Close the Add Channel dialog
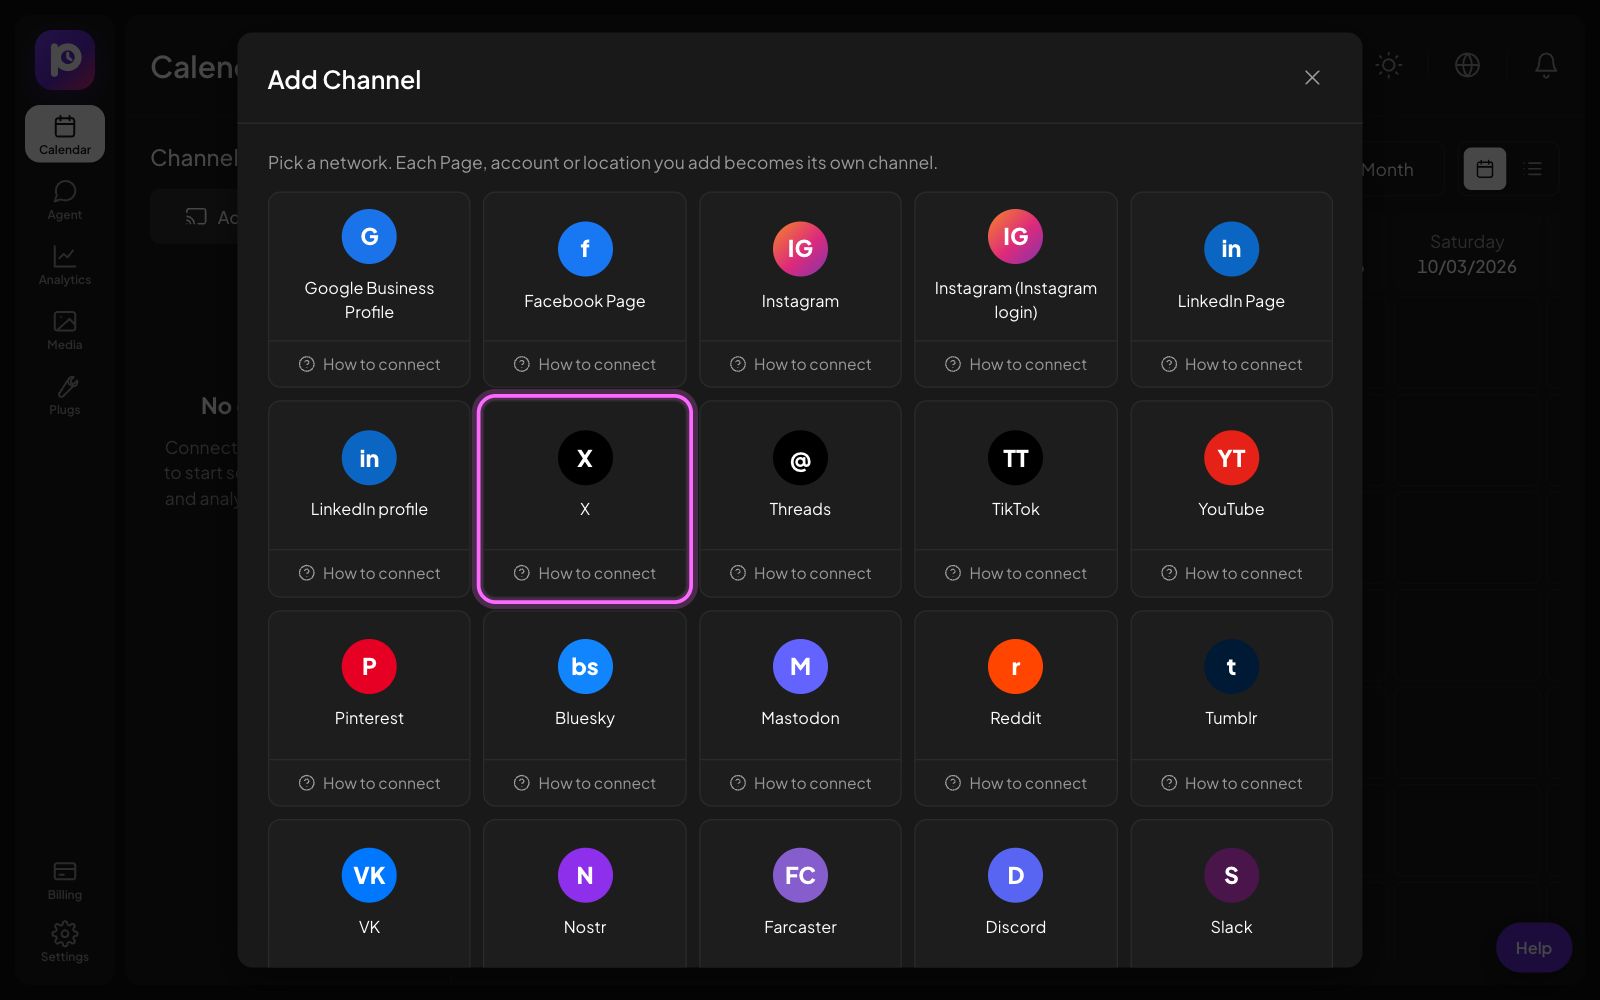Image resolution: width=1600 pixels, height=1000 pixels. [x=1312, y=78]
